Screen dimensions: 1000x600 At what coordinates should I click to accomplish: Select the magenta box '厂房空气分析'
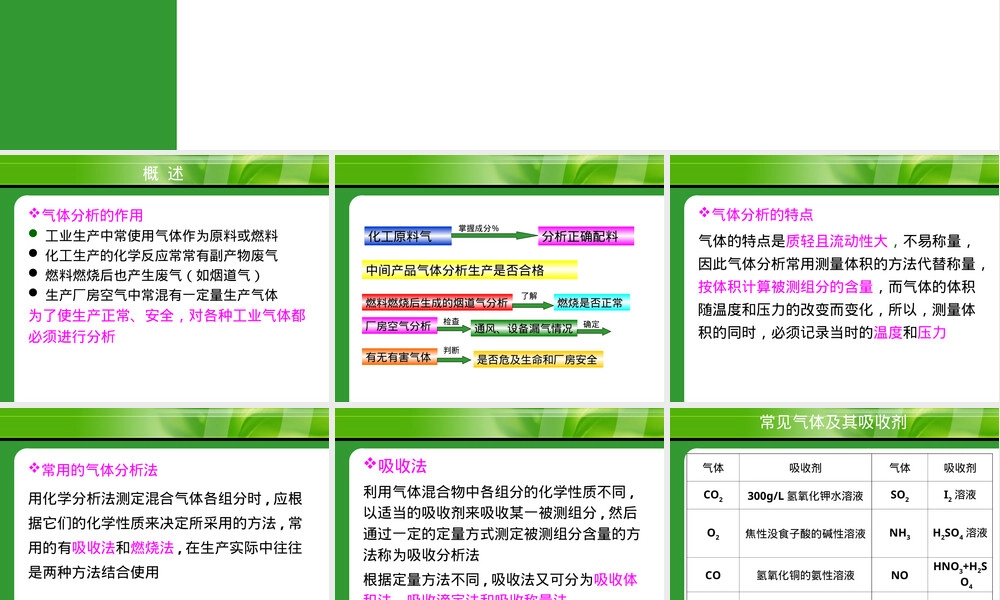[x=399, y=326]
